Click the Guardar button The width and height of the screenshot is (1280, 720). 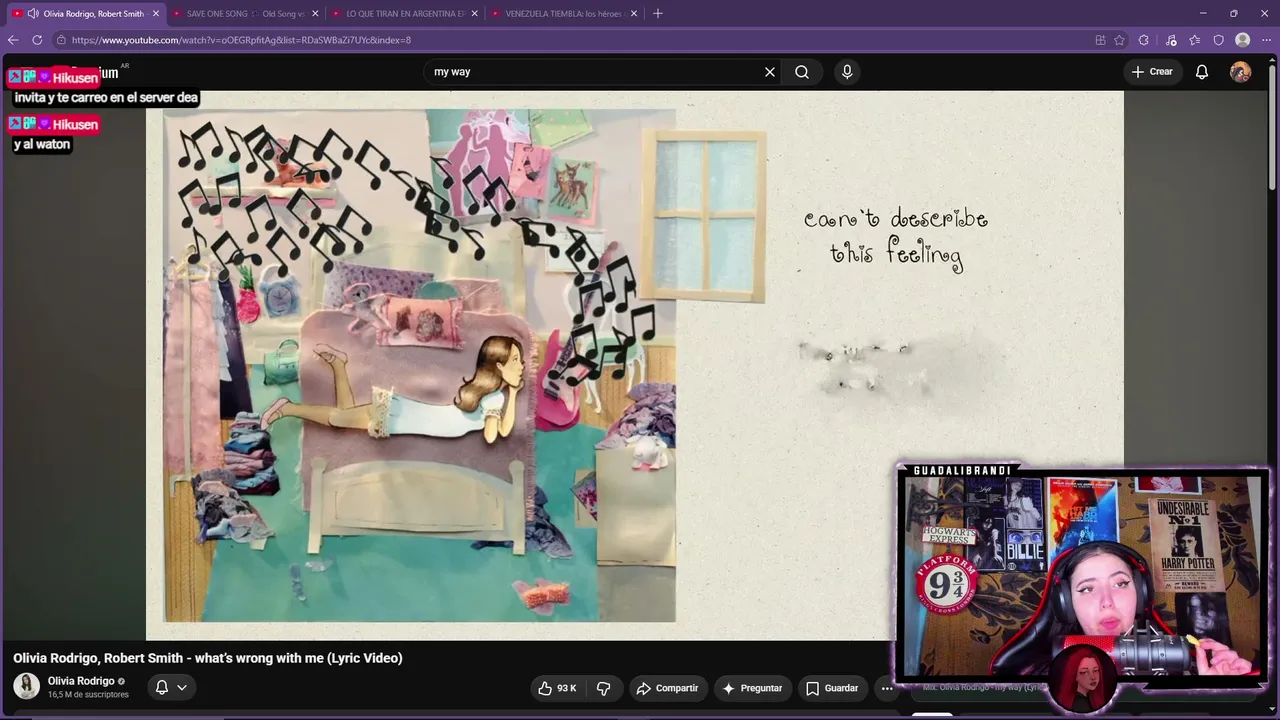pos(832,688)
